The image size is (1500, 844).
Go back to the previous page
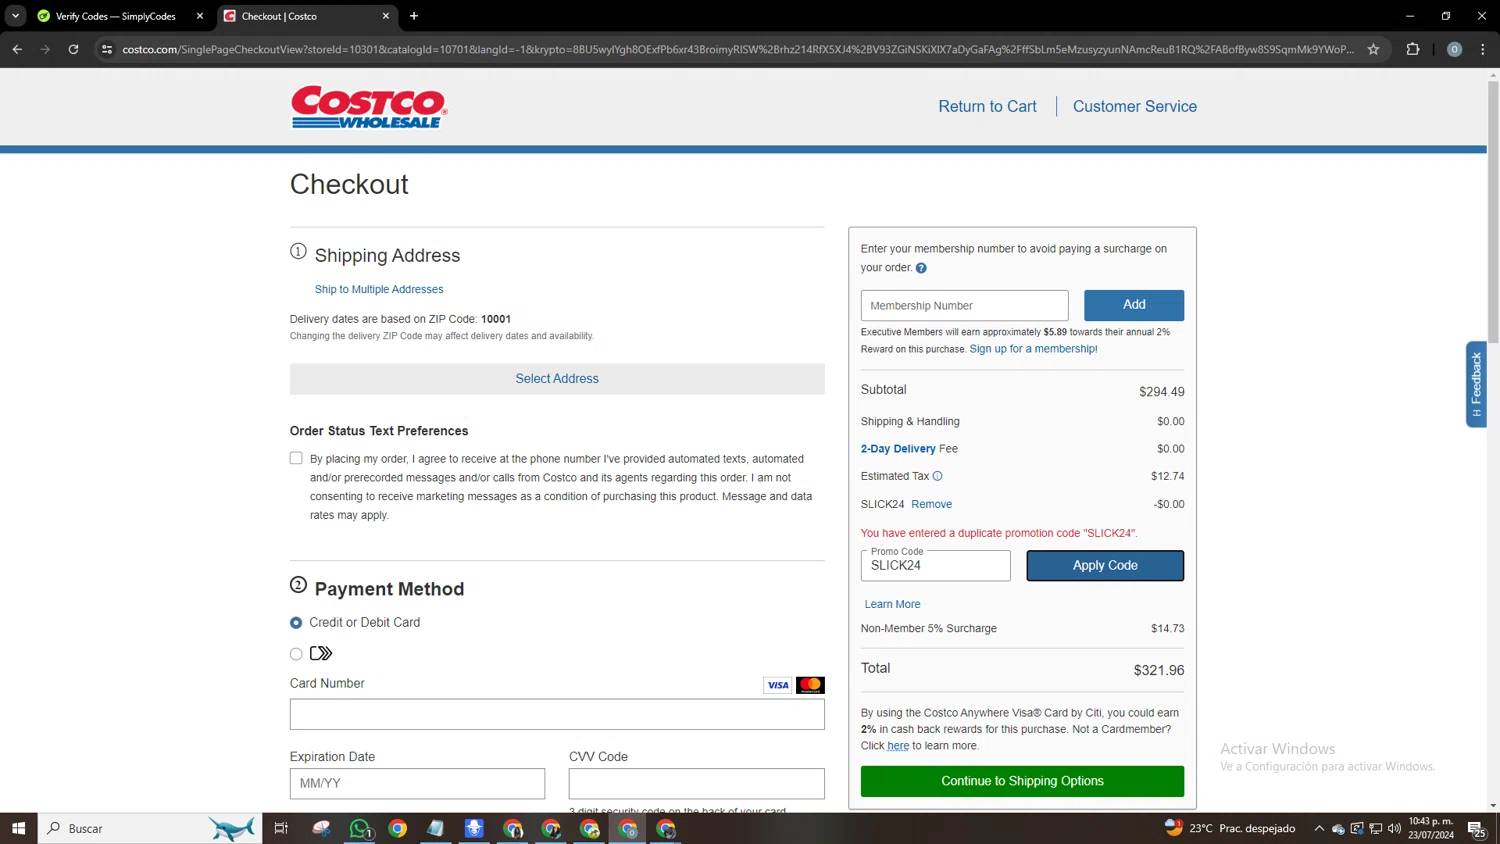click(x=17, y=49)
